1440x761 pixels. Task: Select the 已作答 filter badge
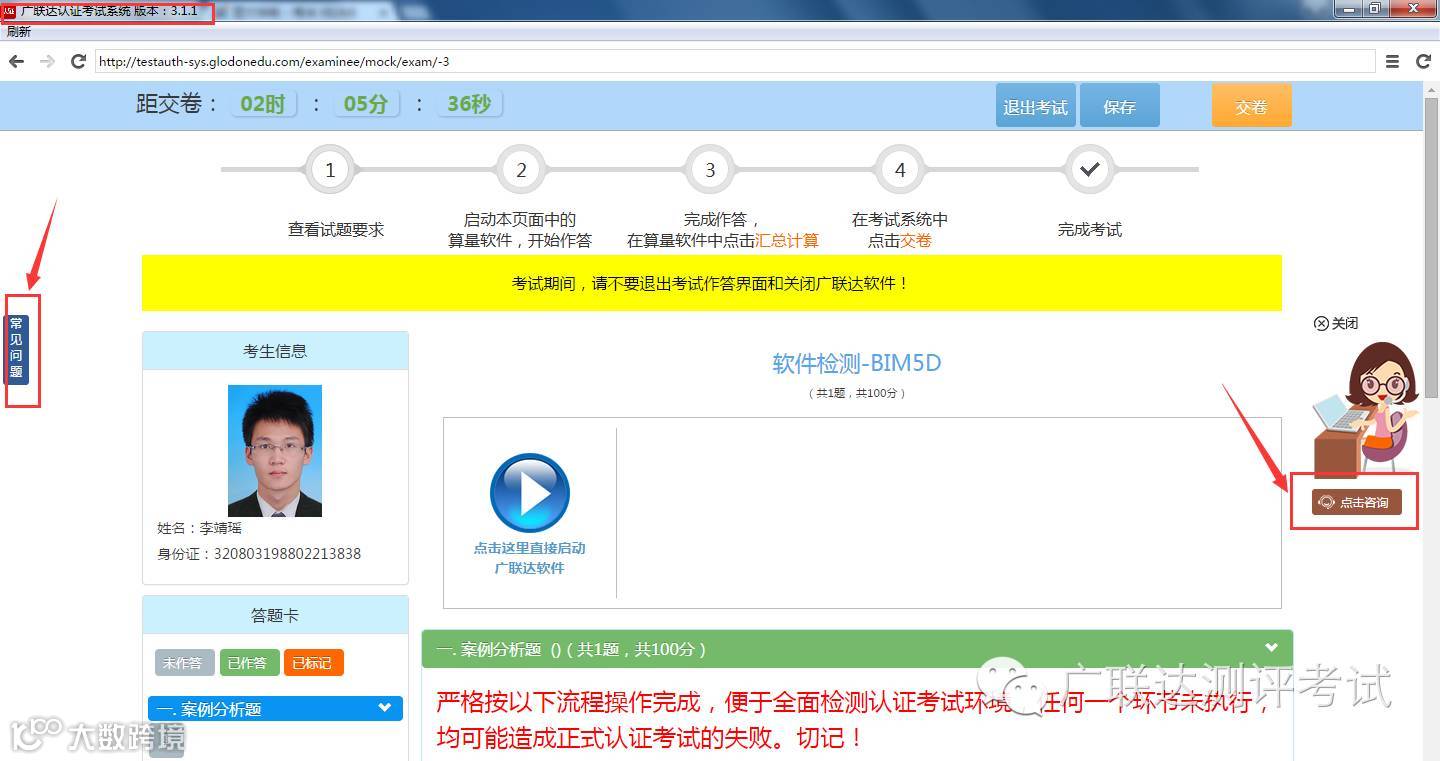(x=249, y=662)
